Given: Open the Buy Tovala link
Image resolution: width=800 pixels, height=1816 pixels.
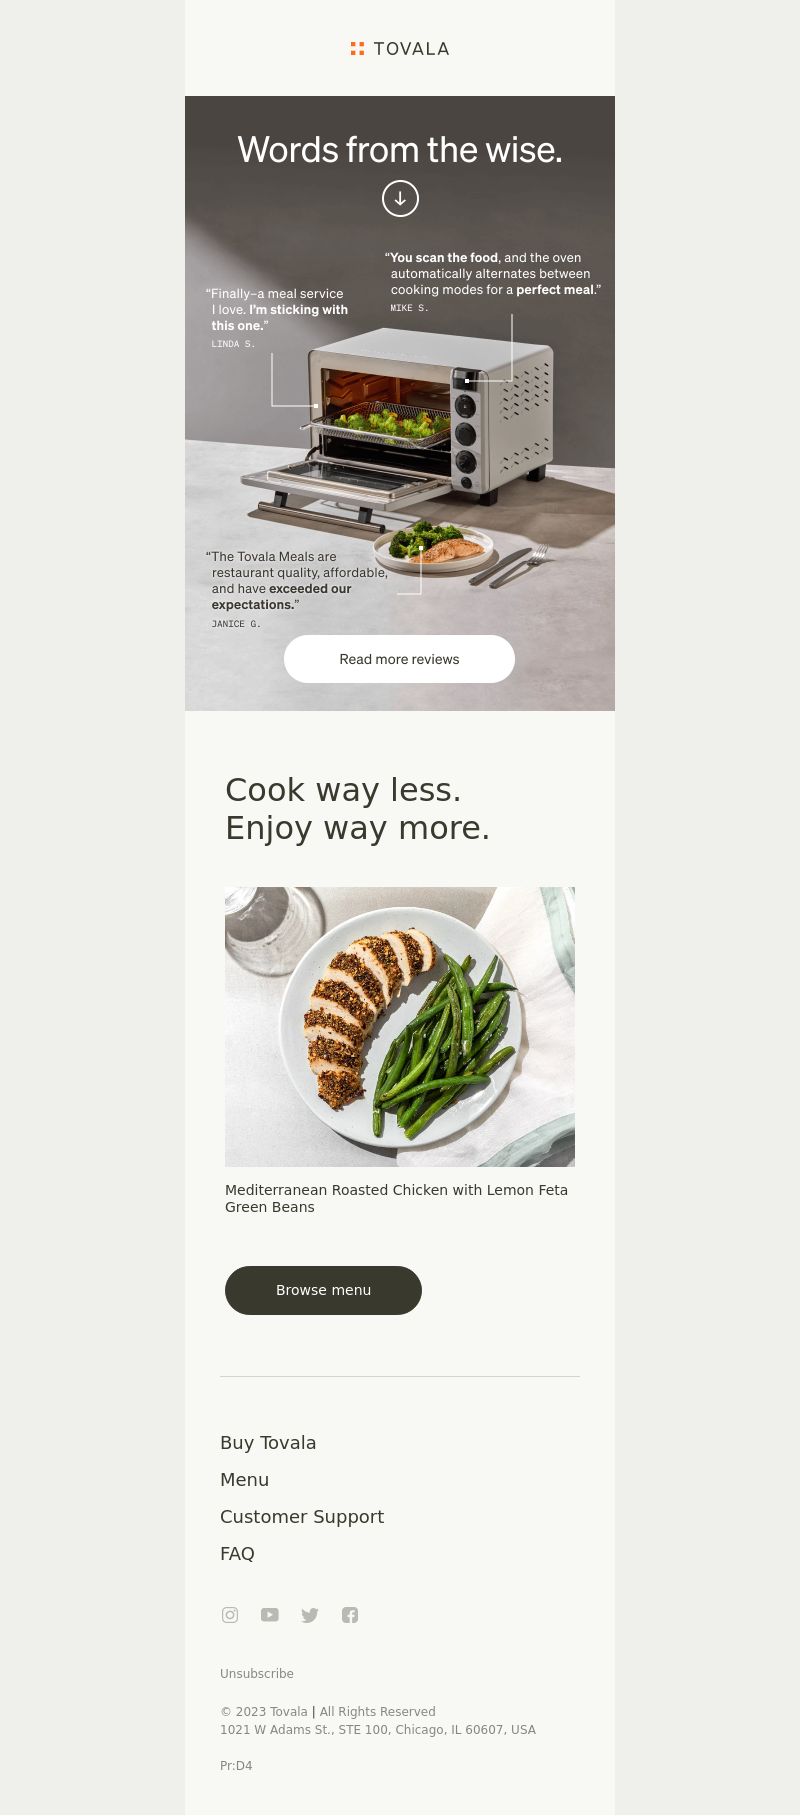Looking at the screenshot, I should (268, 1443).
